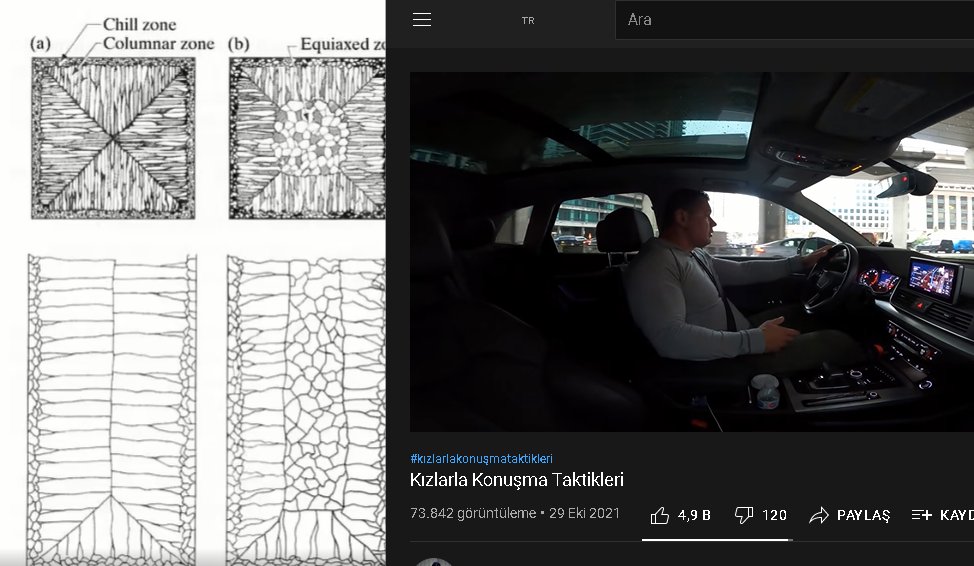This screenshot has height=566, width=974.
Task: Click the 120 dislike count
Action: tap(774, 515)
